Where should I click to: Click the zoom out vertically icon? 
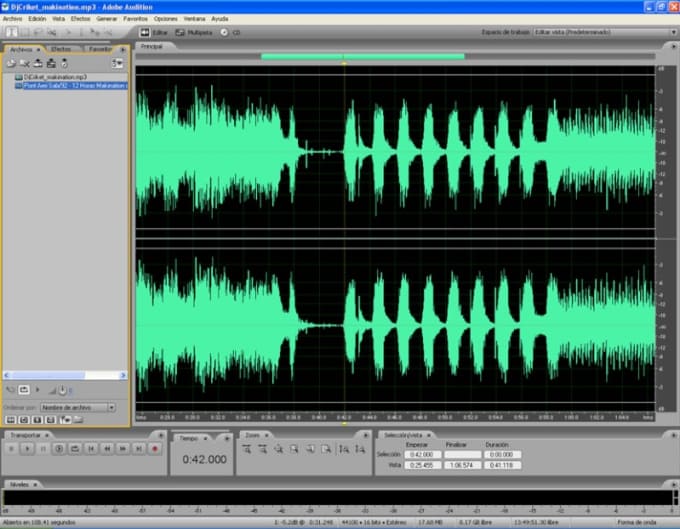pos(360,450)
